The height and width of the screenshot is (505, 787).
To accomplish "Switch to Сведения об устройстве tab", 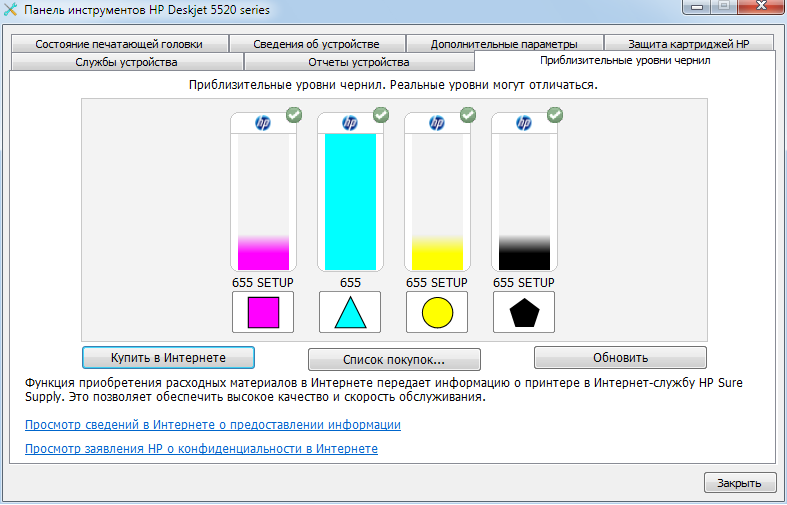I will tap(316, 44).
